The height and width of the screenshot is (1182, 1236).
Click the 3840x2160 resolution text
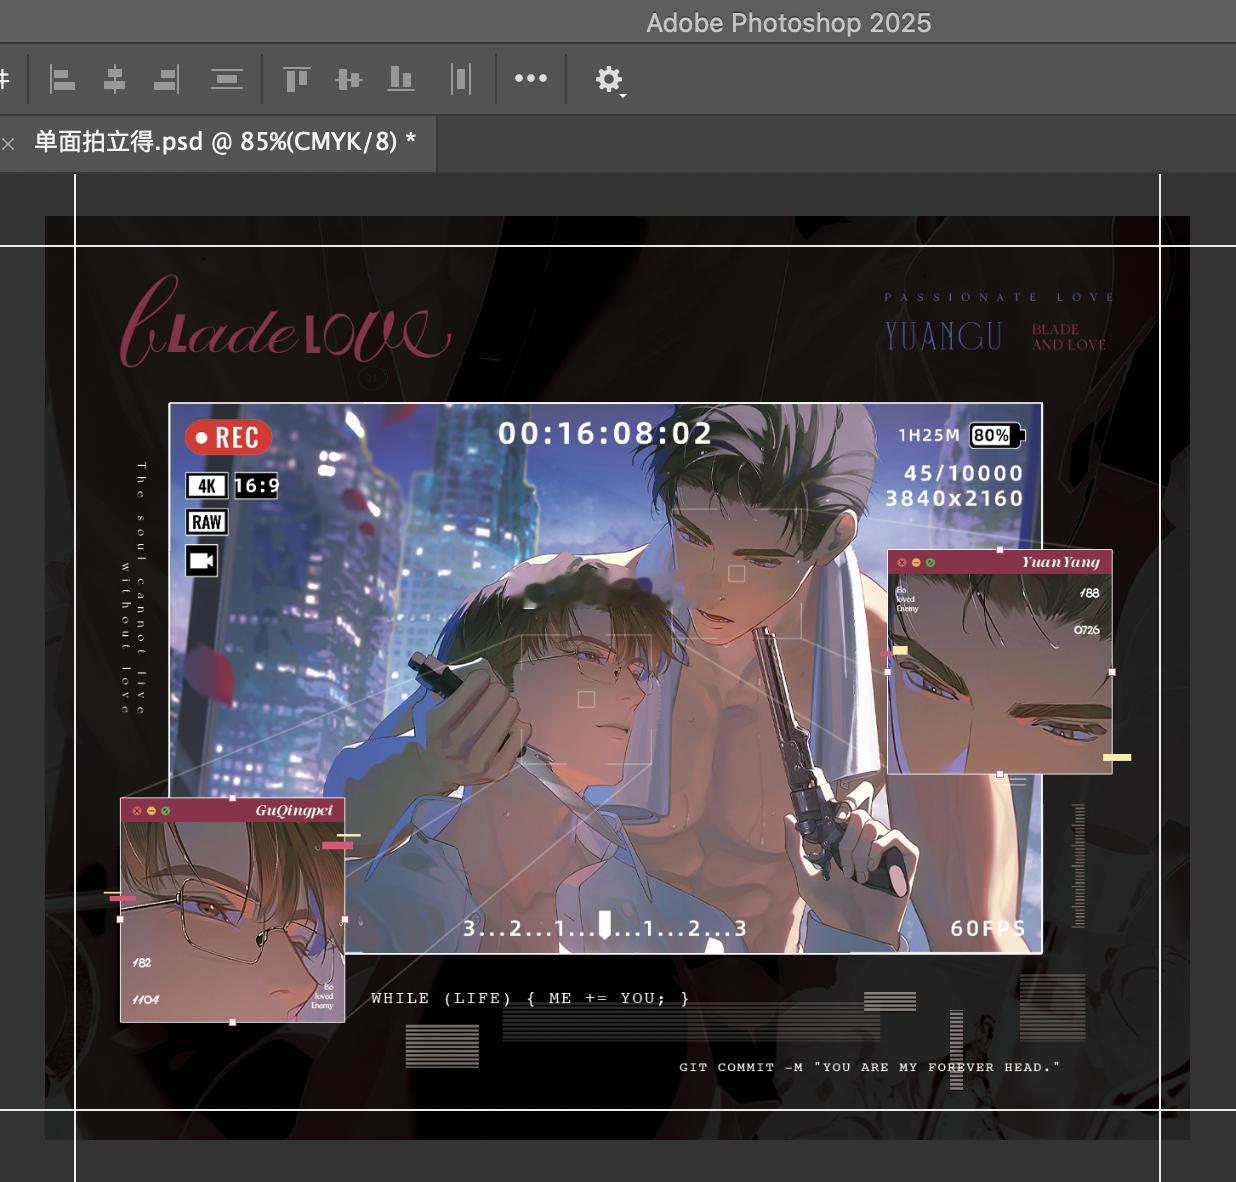pyautogui.click(x=954, y=498)
